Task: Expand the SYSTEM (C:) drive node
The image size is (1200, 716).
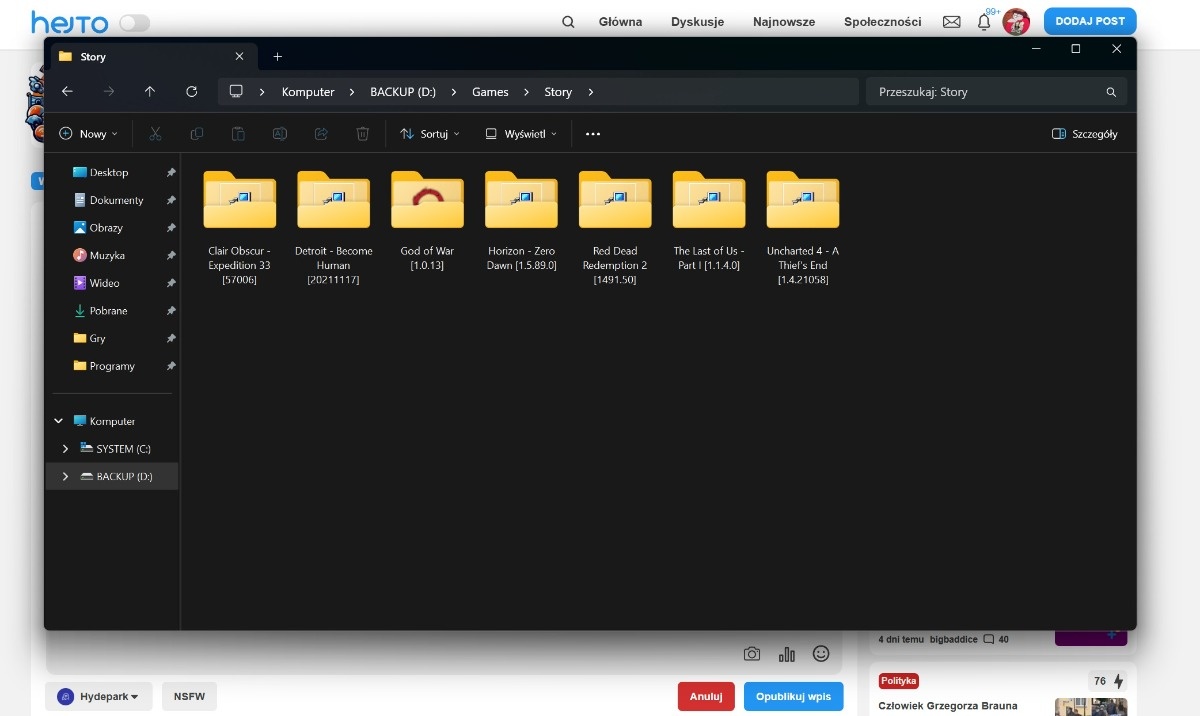Action: point(66,449)
